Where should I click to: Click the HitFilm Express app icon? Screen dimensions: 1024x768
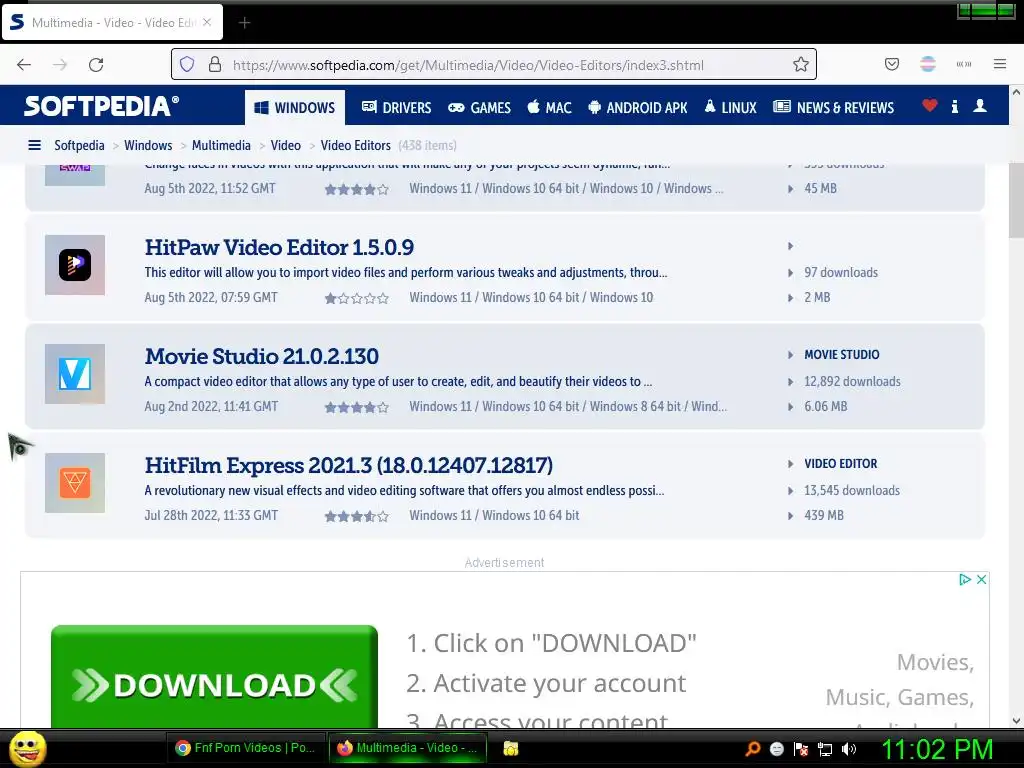click(75, 483)
